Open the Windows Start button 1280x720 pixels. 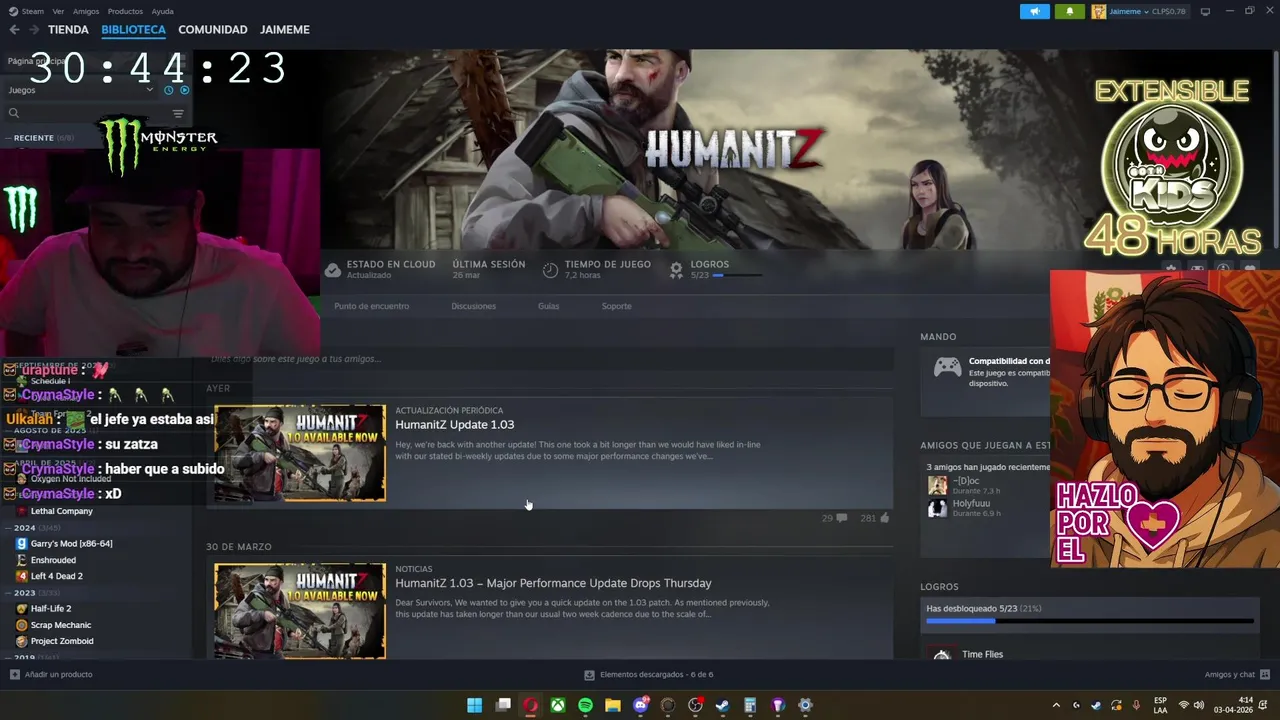pos(475,705)
